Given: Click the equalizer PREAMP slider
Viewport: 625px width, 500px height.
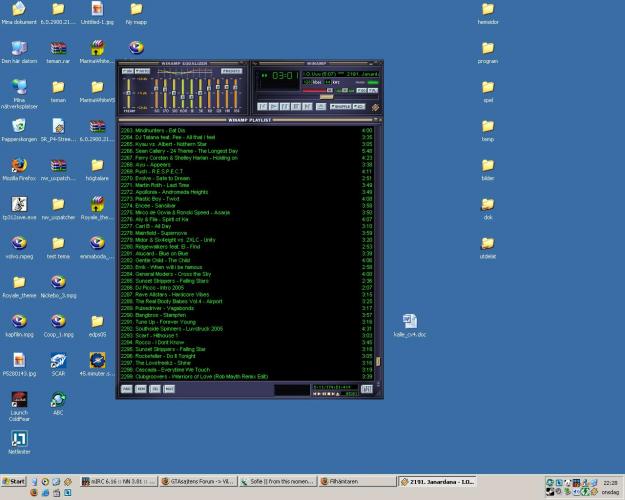Looking at the screenshot, I should tap(127, 92).
